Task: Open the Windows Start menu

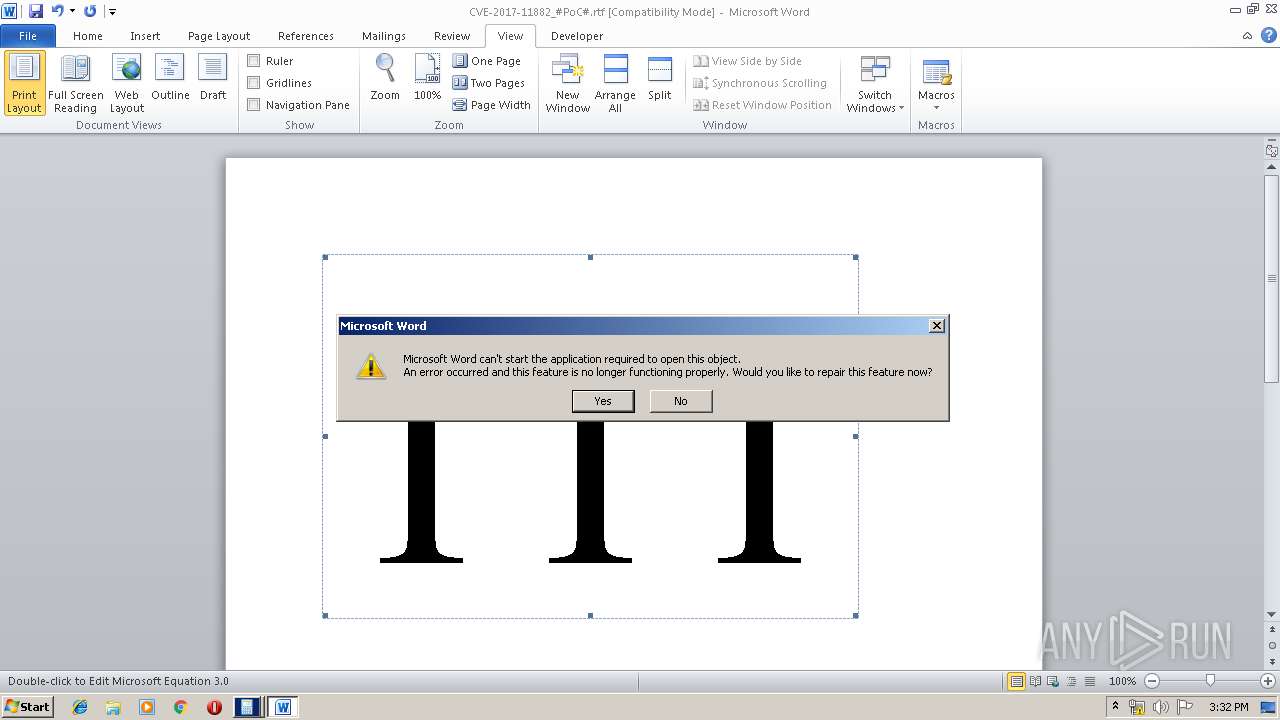Action: tap(28, 707)
